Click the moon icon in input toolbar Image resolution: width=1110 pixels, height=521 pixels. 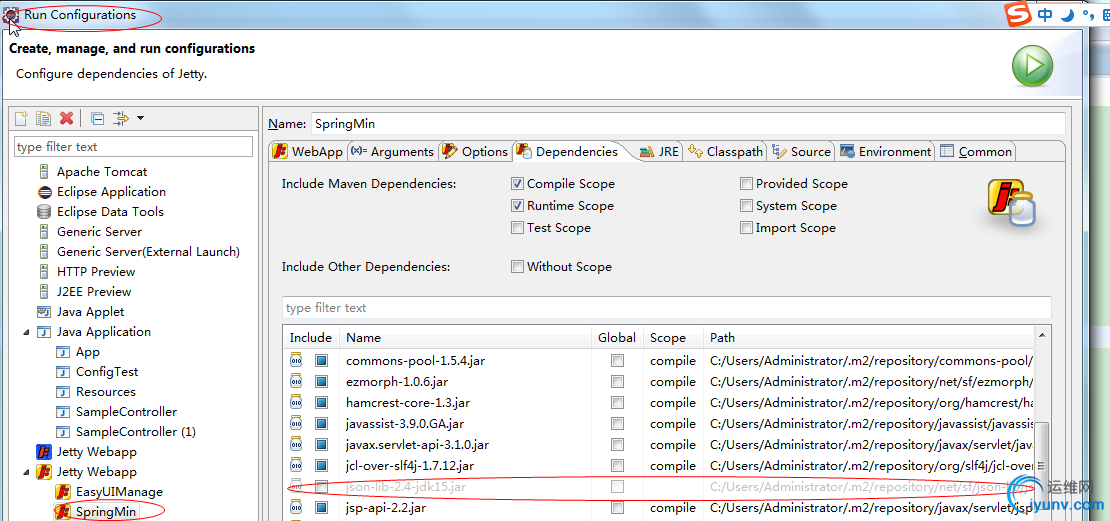(x=1068, y=15)
